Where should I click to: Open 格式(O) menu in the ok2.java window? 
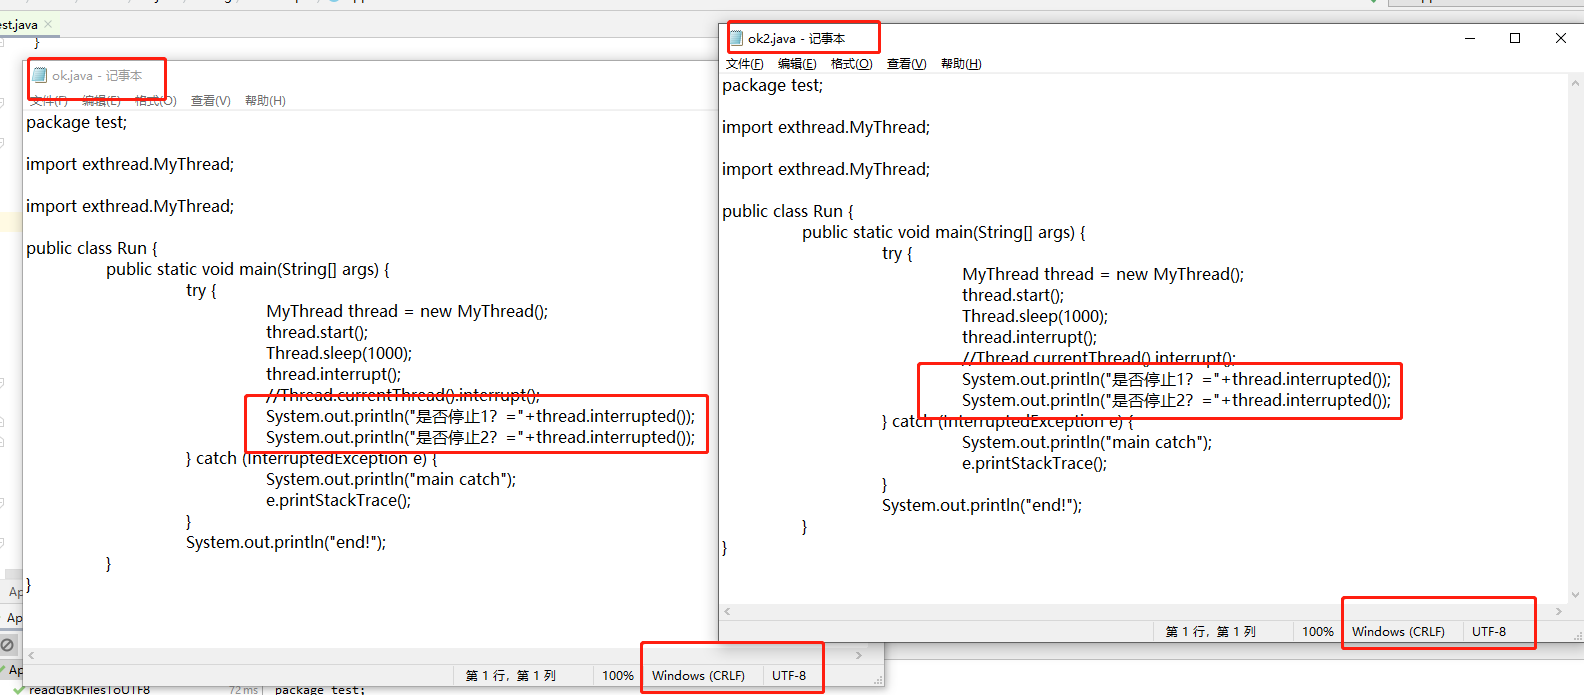tap(852, 64)
